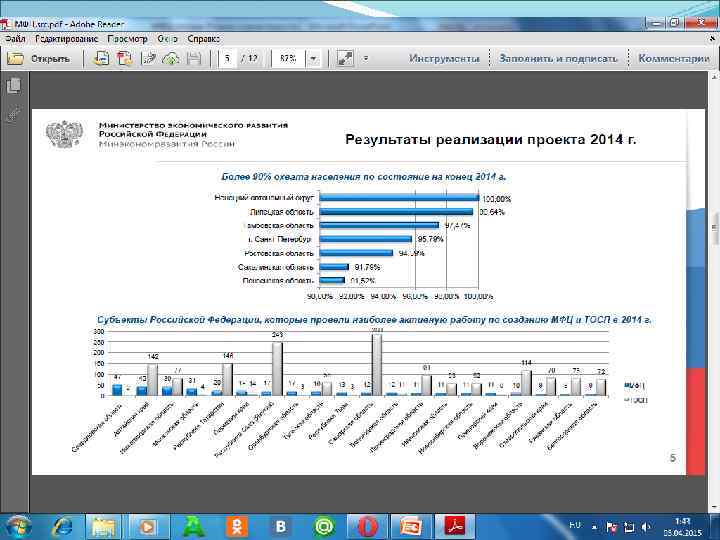Open PowerPoint icon on taskbar

click(x=411, y=527)
